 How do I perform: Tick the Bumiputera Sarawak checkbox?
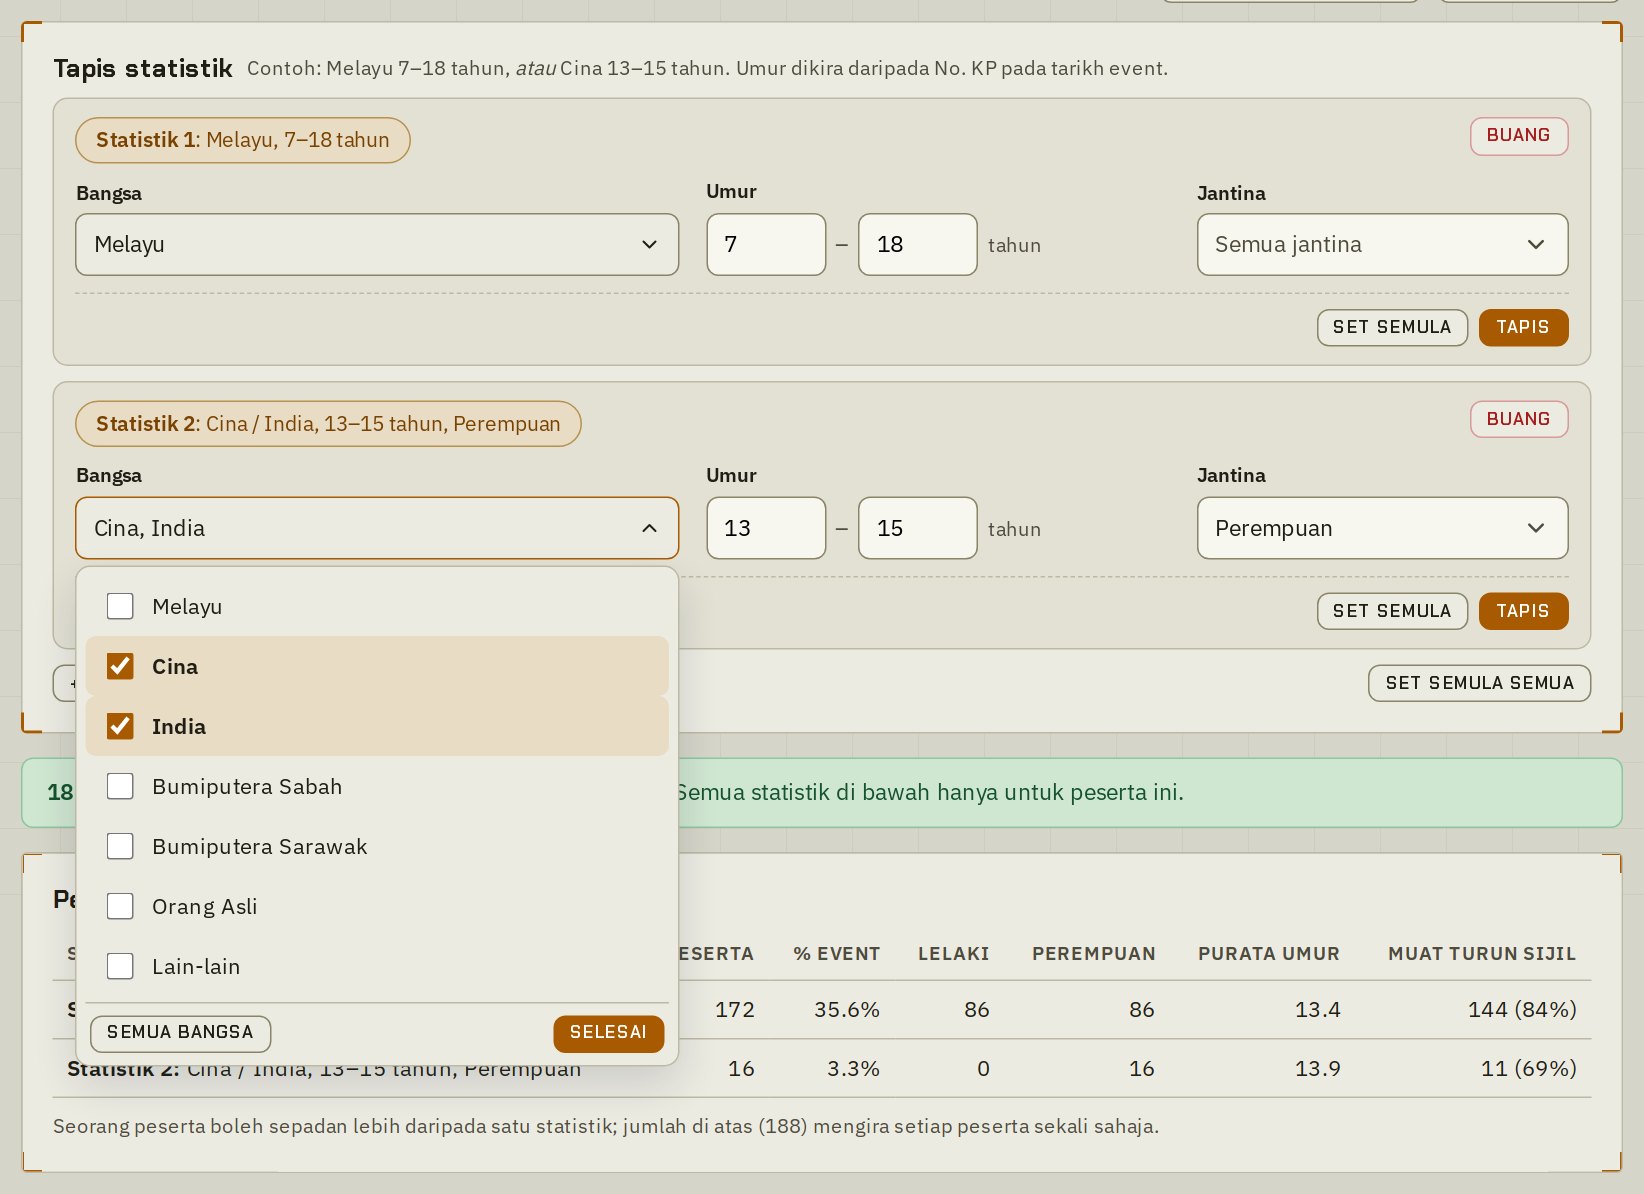(120, 846)
